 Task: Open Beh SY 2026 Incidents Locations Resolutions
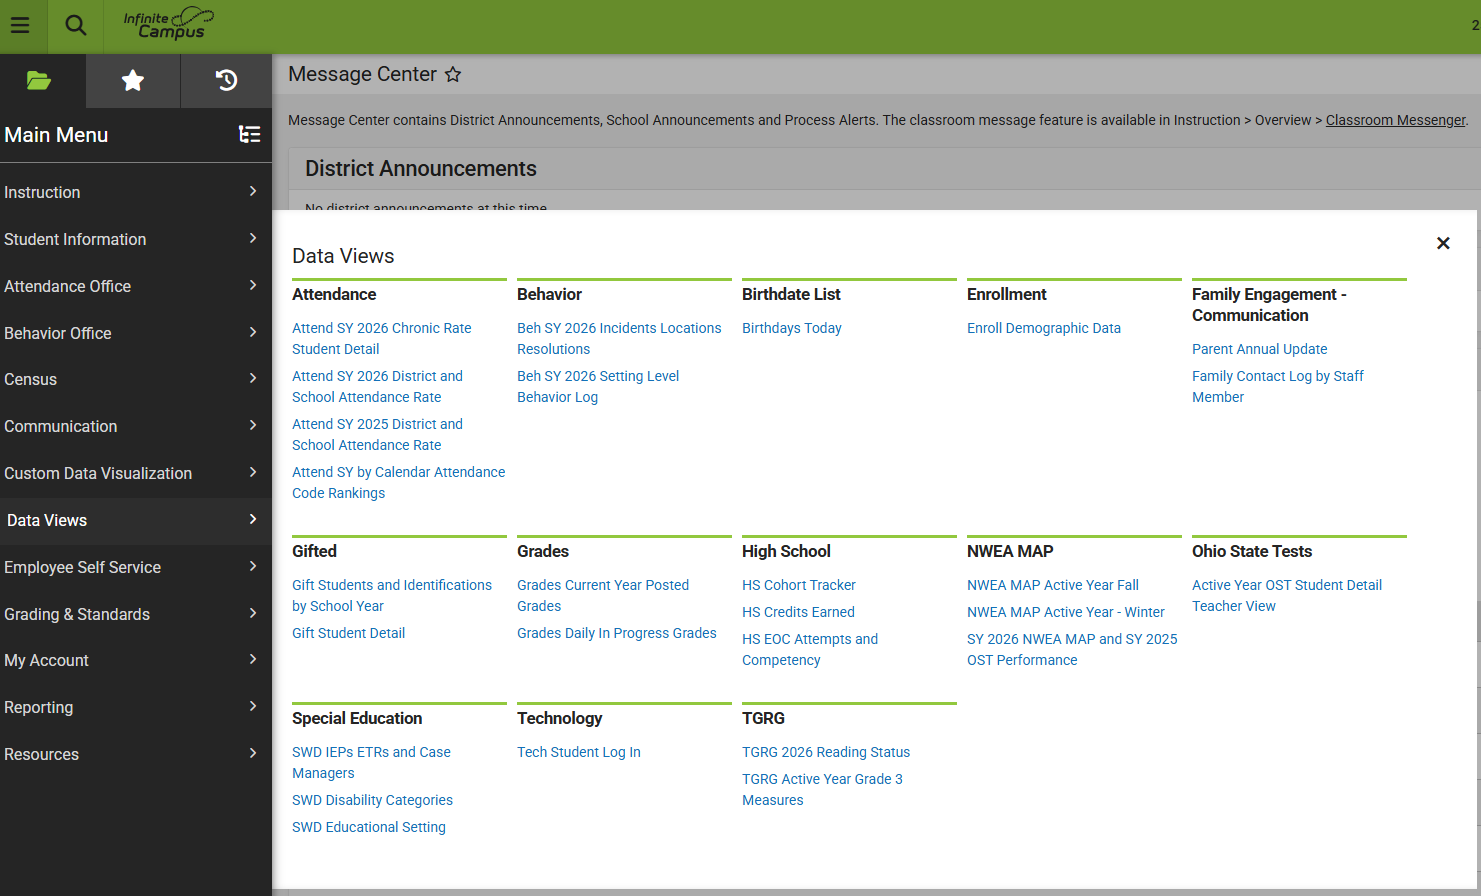pyautogui.click(x=619, y=338)
